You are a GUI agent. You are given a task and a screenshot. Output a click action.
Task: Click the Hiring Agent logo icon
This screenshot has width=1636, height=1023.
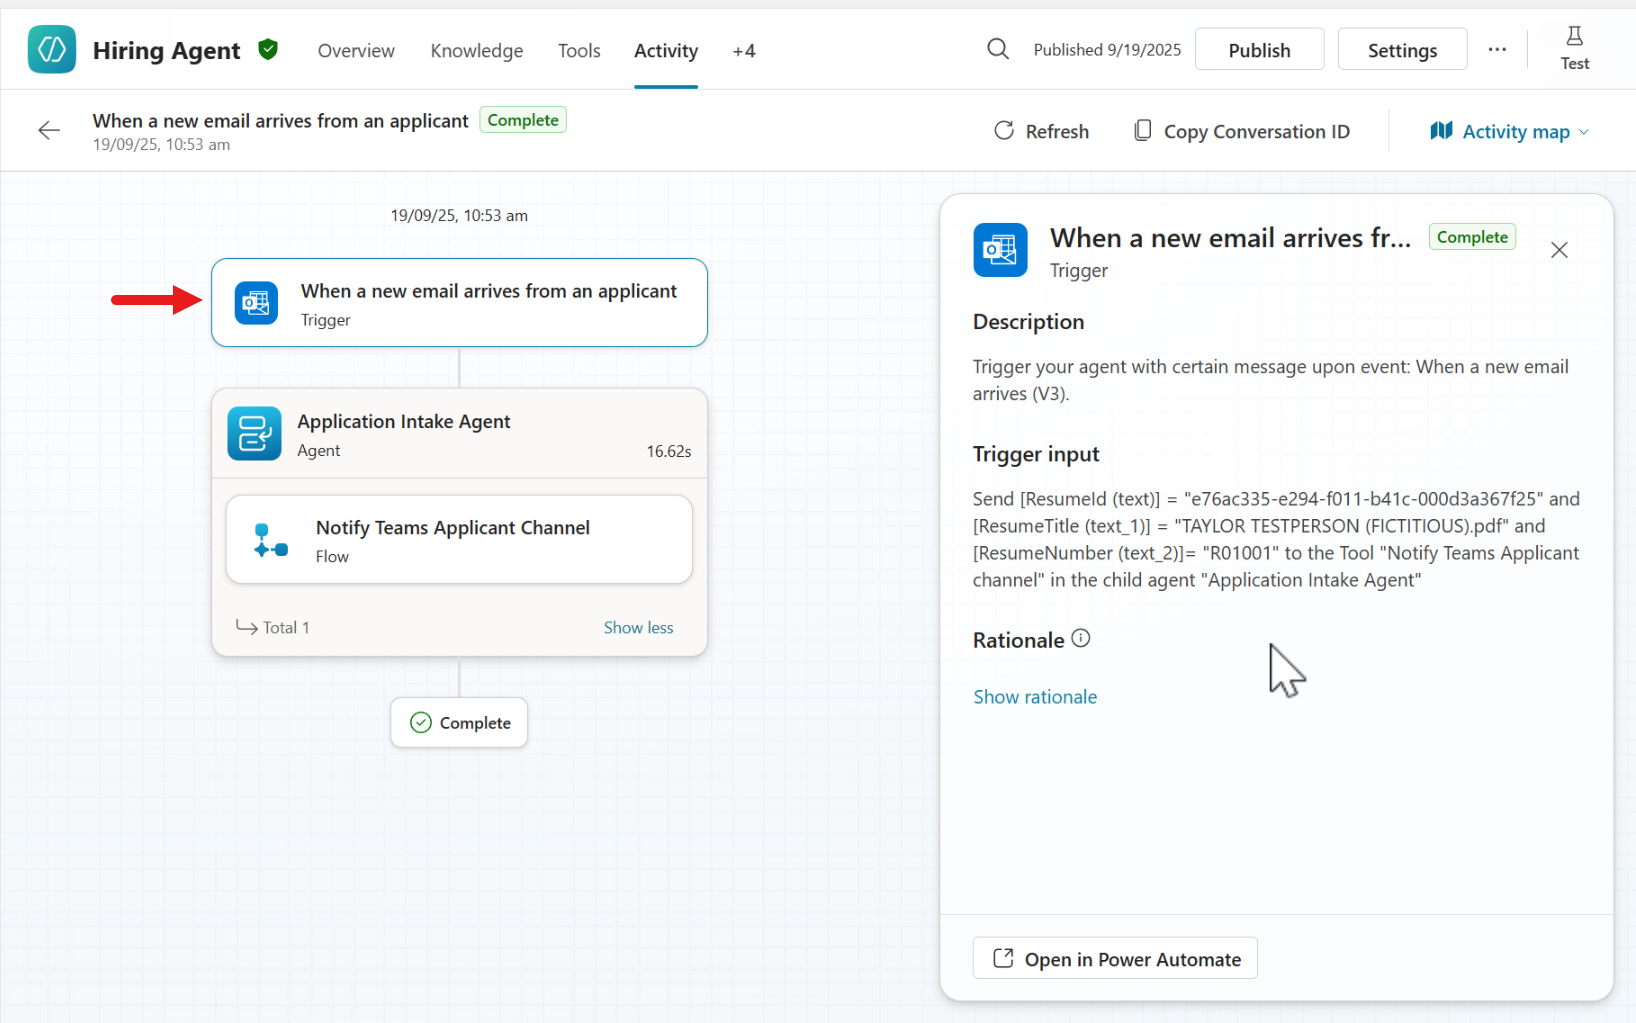click(x=52, y=50)
